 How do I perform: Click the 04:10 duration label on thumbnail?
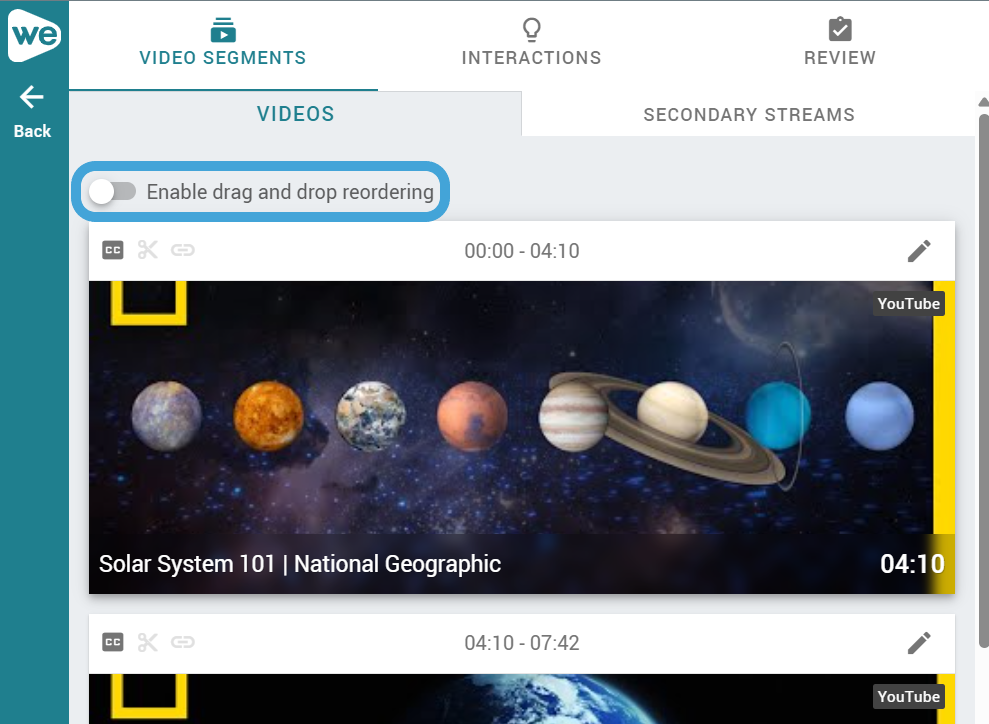[x=912, y=564]
